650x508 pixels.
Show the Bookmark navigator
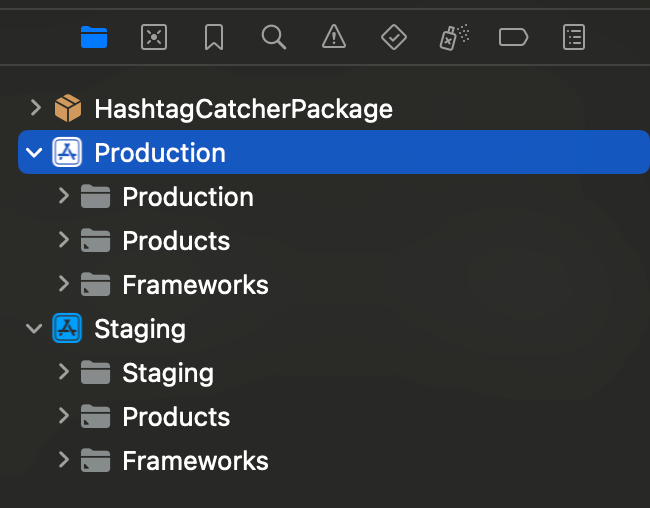pyautogui.click(x=214, y=37)
